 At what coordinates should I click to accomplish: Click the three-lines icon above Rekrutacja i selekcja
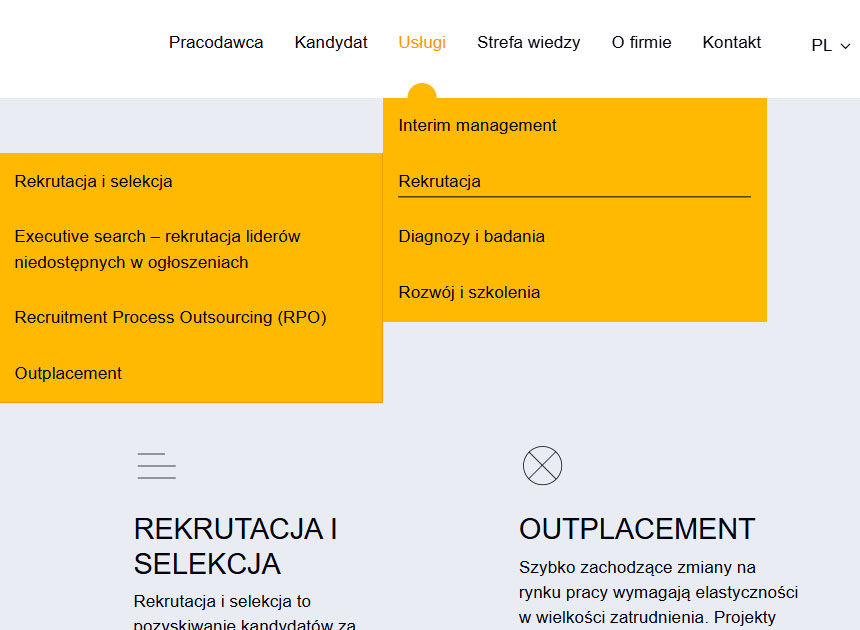point(156,466)
